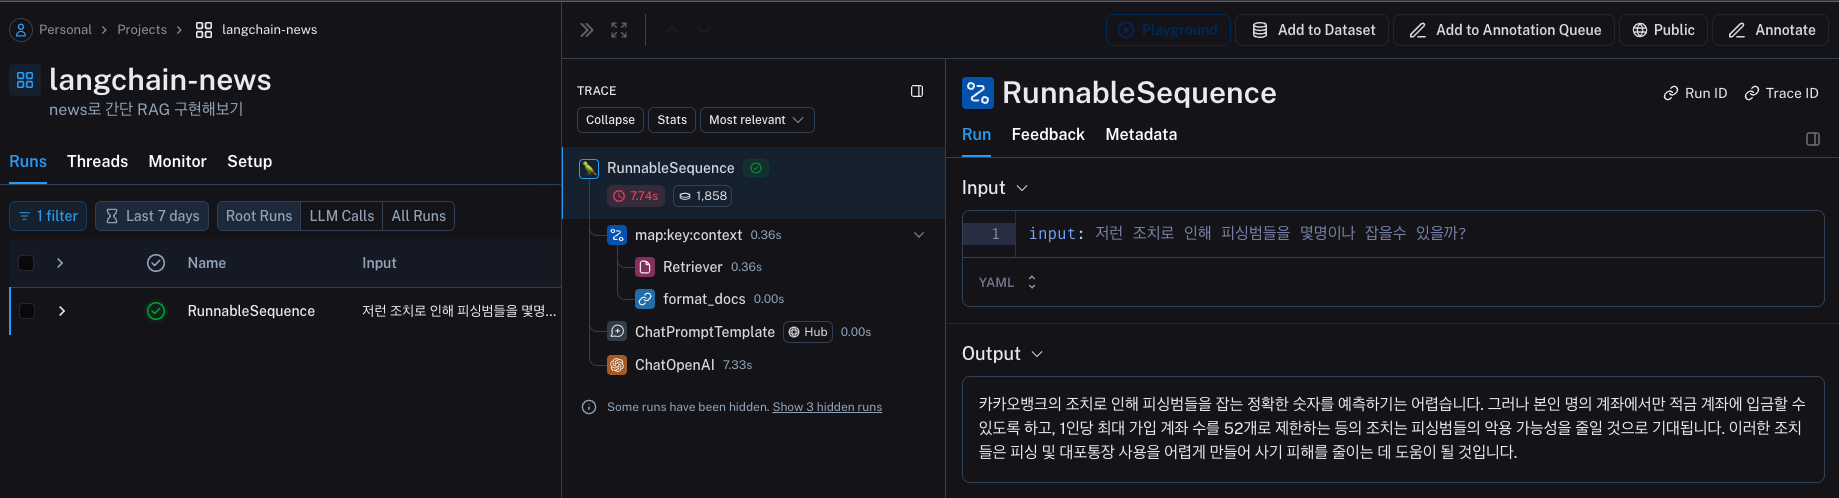Click the large langchain-news project icon beside title
The image size is (1839, 498).
pos(25,80)
